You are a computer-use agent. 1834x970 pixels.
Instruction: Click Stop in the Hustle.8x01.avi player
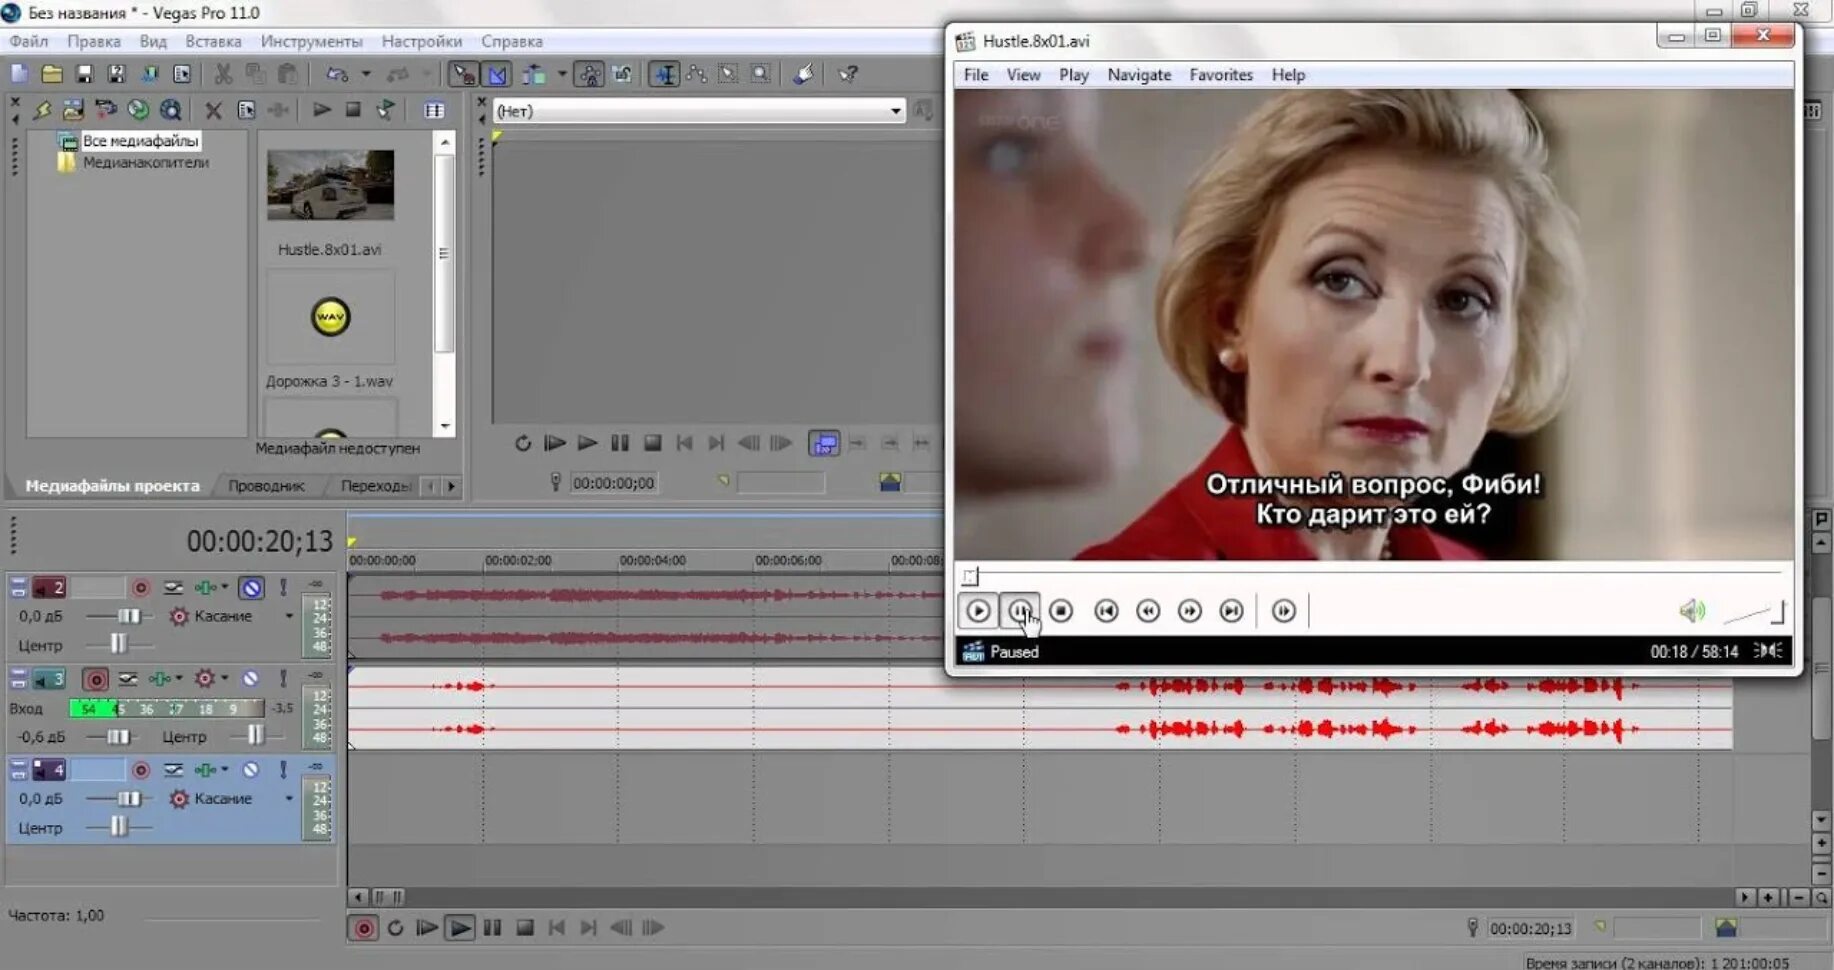coord(1061,610)
